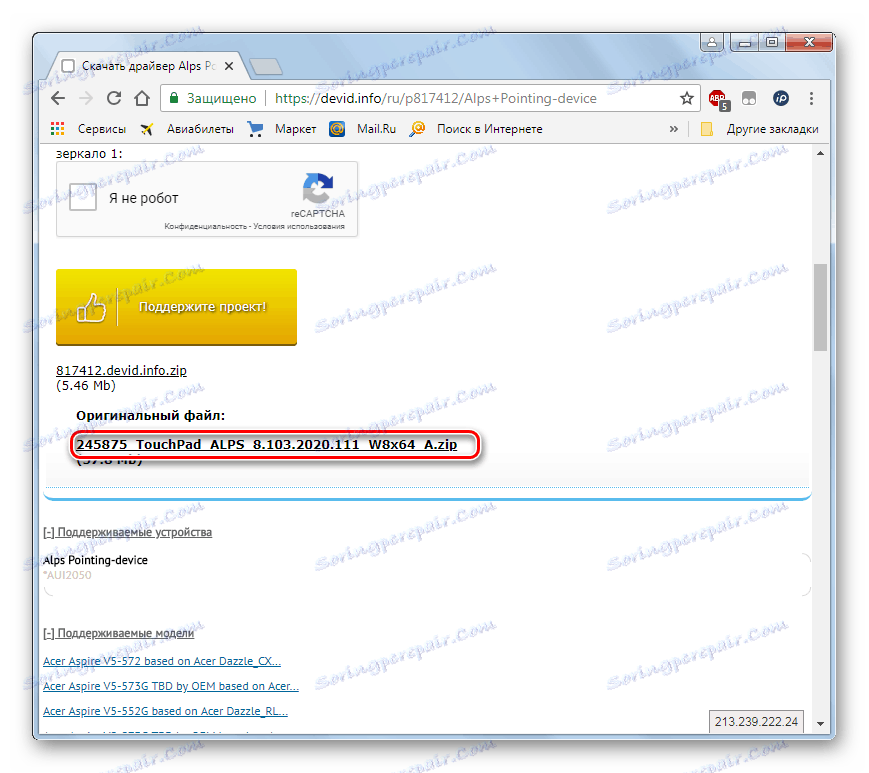869x773 pixels.
Task: Open the Авиабилеты bookmark
Action: (x=187, y=129)
